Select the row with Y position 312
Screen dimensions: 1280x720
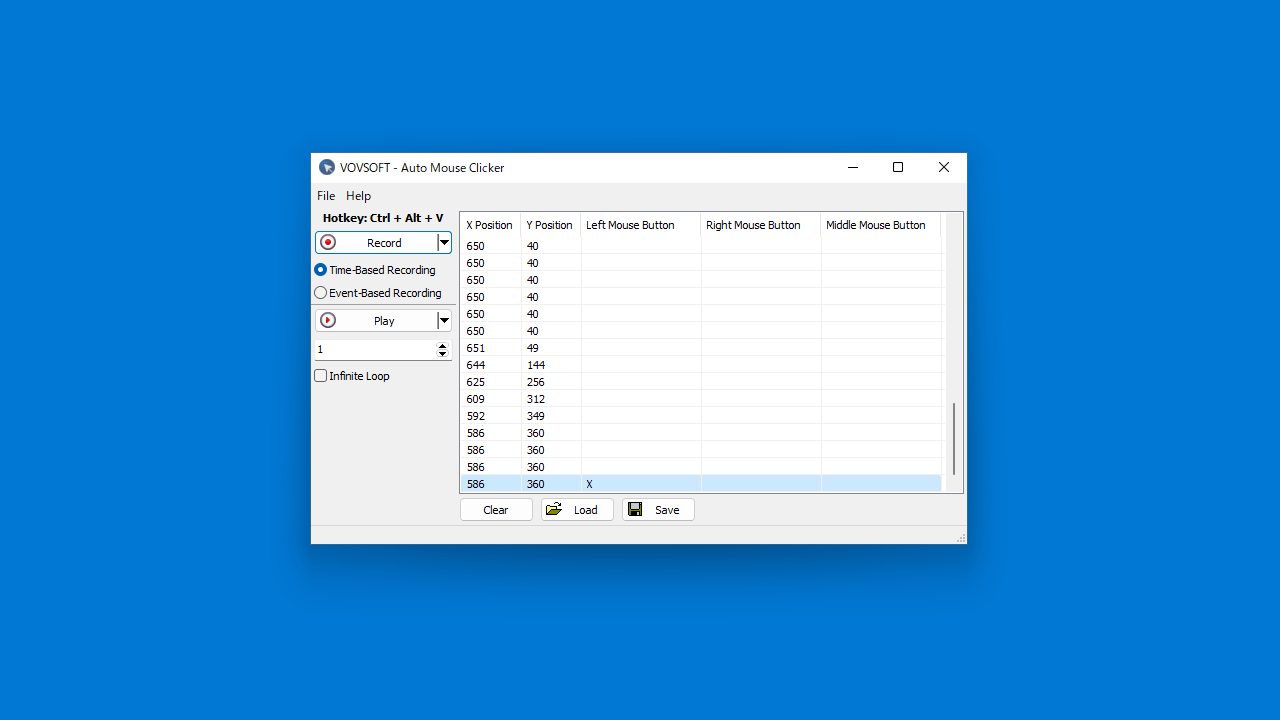tap(701, 399)
